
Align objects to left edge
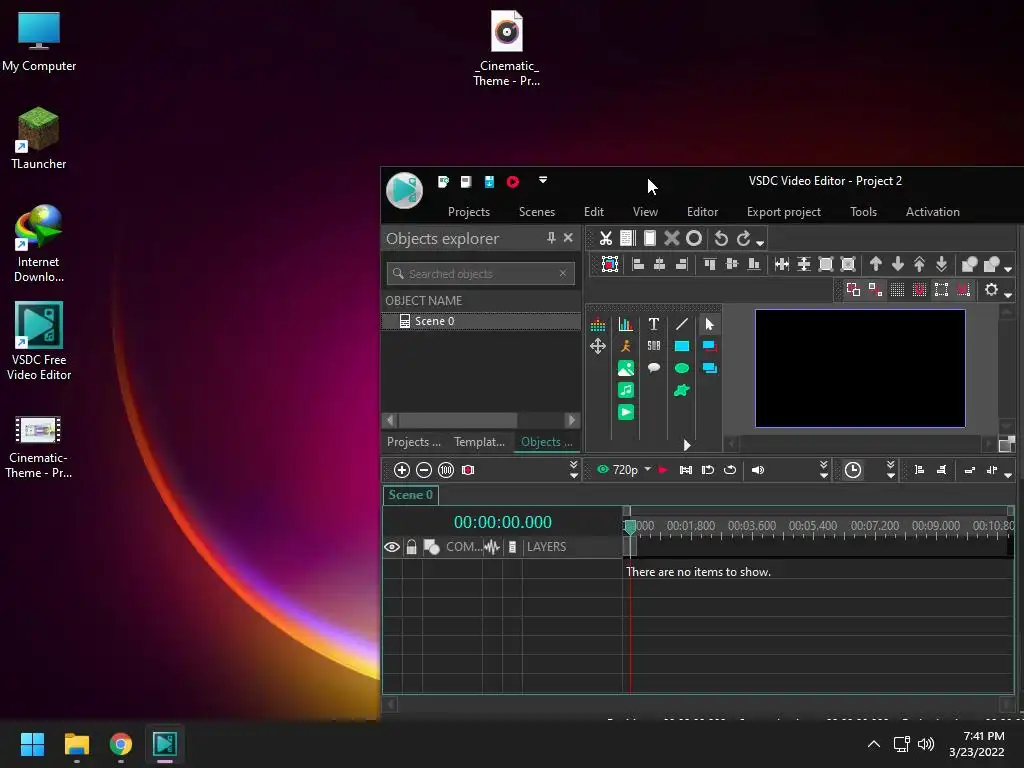(x=638, y=264)
